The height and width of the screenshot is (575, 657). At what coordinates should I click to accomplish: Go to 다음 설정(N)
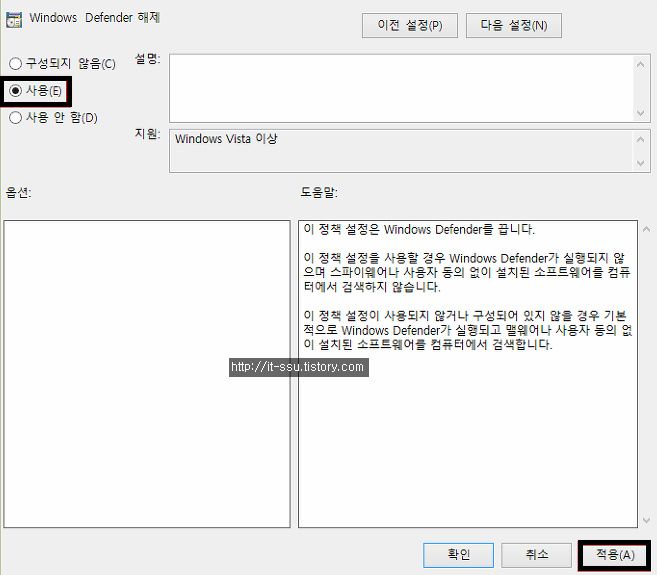[514, 26]
